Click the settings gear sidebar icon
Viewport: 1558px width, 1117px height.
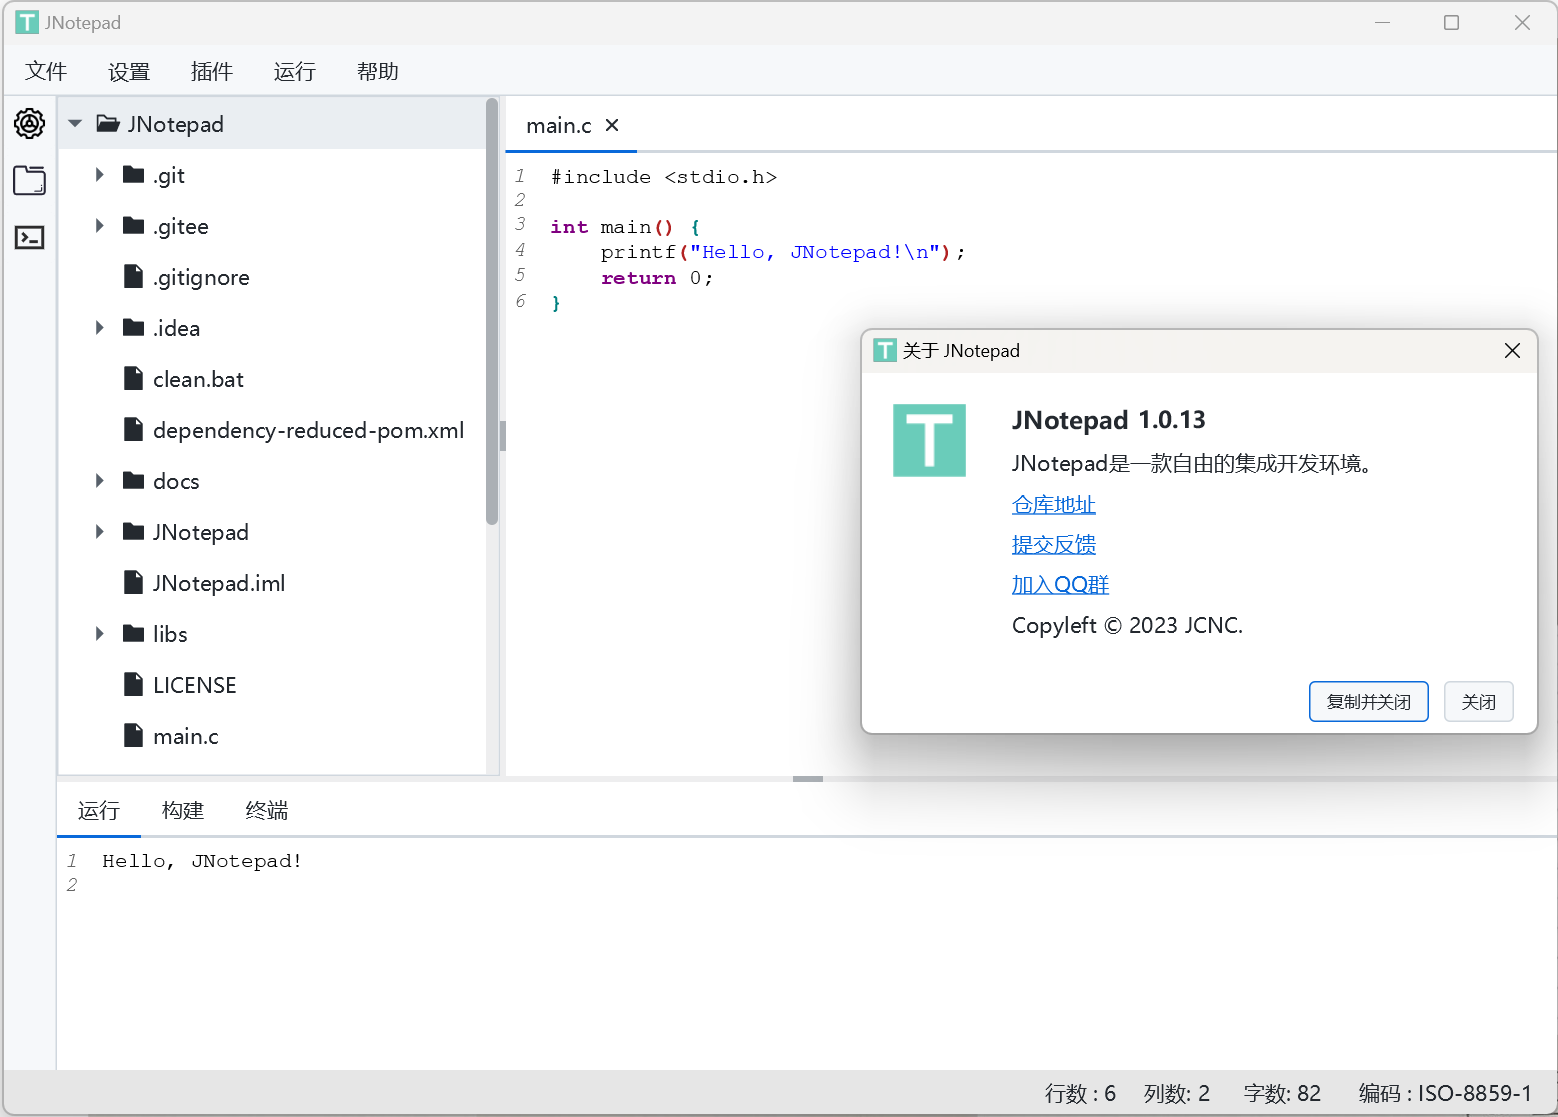29,124
